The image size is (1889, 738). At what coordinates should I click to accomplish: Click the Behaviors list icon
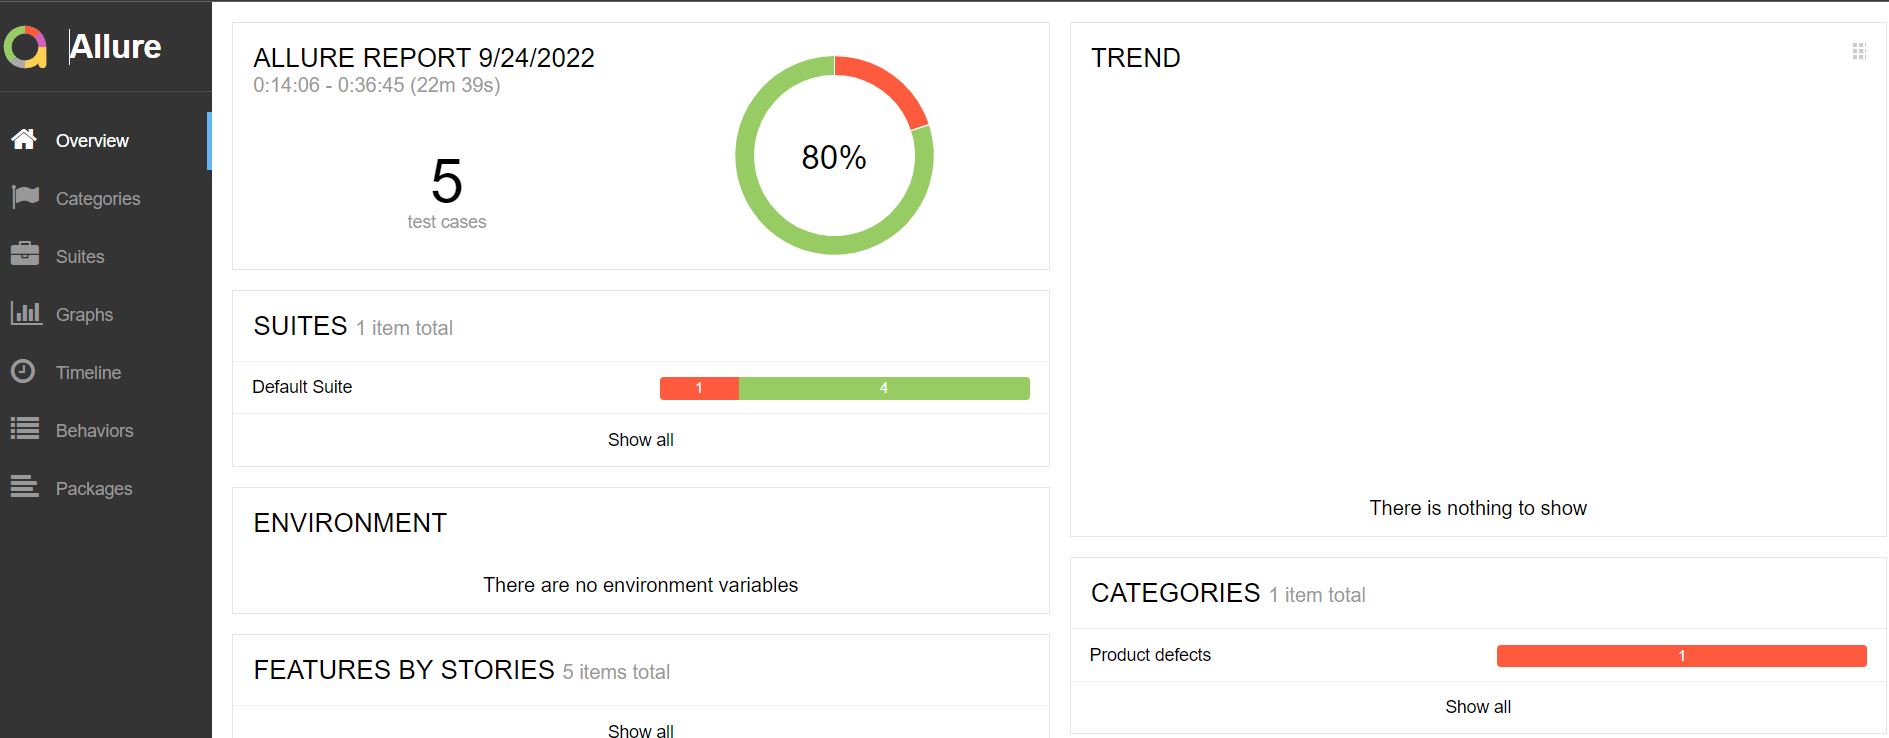click(24, 429)
